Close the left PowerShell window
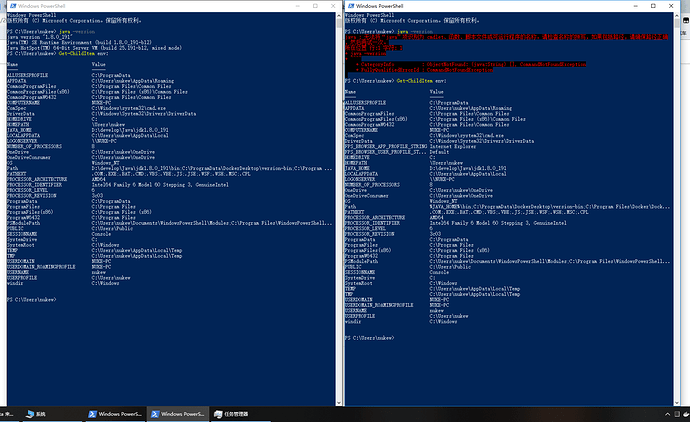The height and width of the screenshot is (422, 690). pos(333,6)
